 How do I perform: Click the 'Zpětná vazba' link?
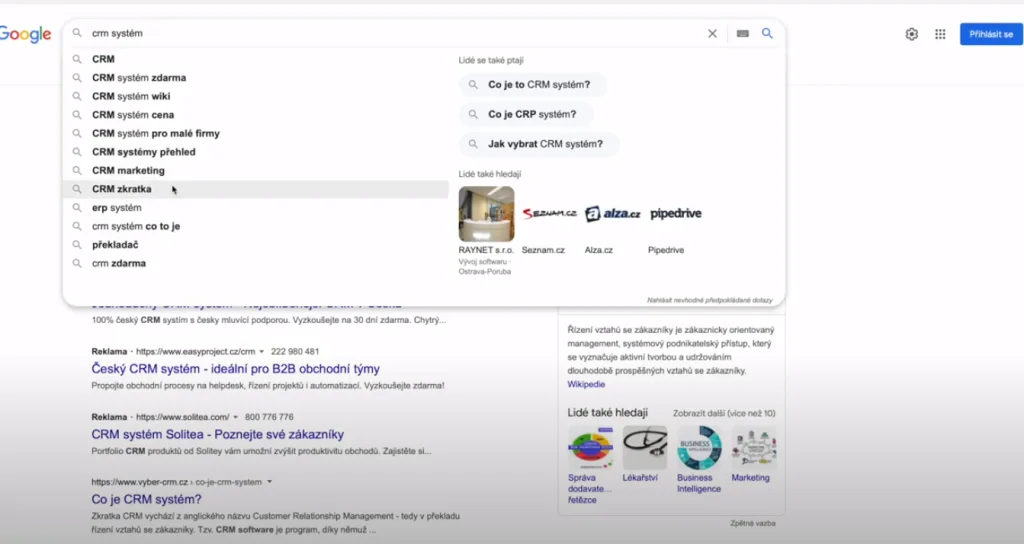(x=753, y=524)
